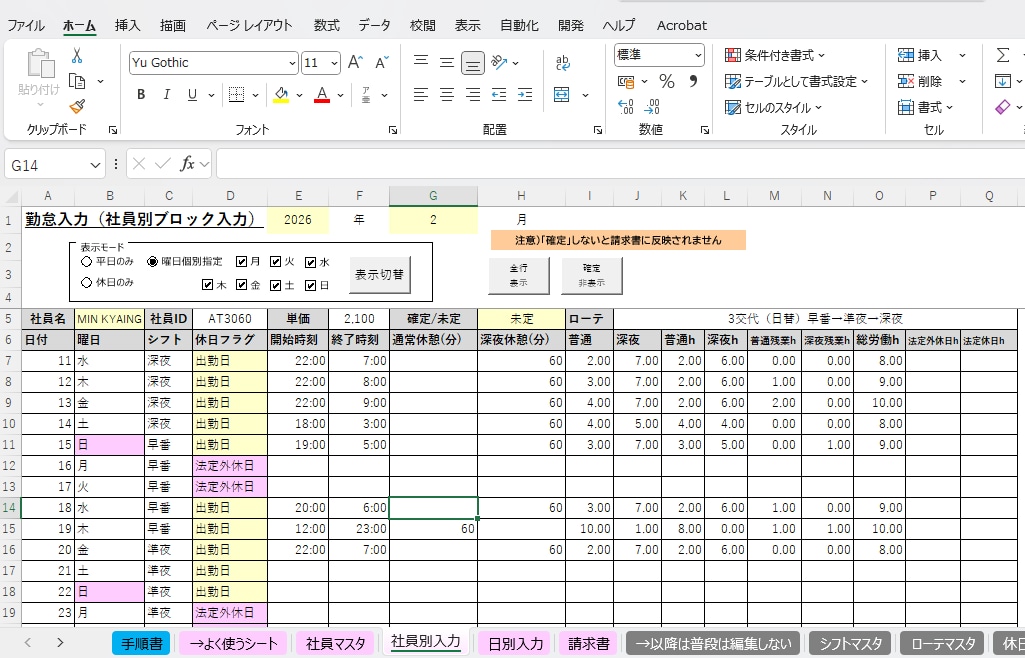Expand fill color dropdown arrow
Screen dimensions: 1025x658
coord(299,95)
